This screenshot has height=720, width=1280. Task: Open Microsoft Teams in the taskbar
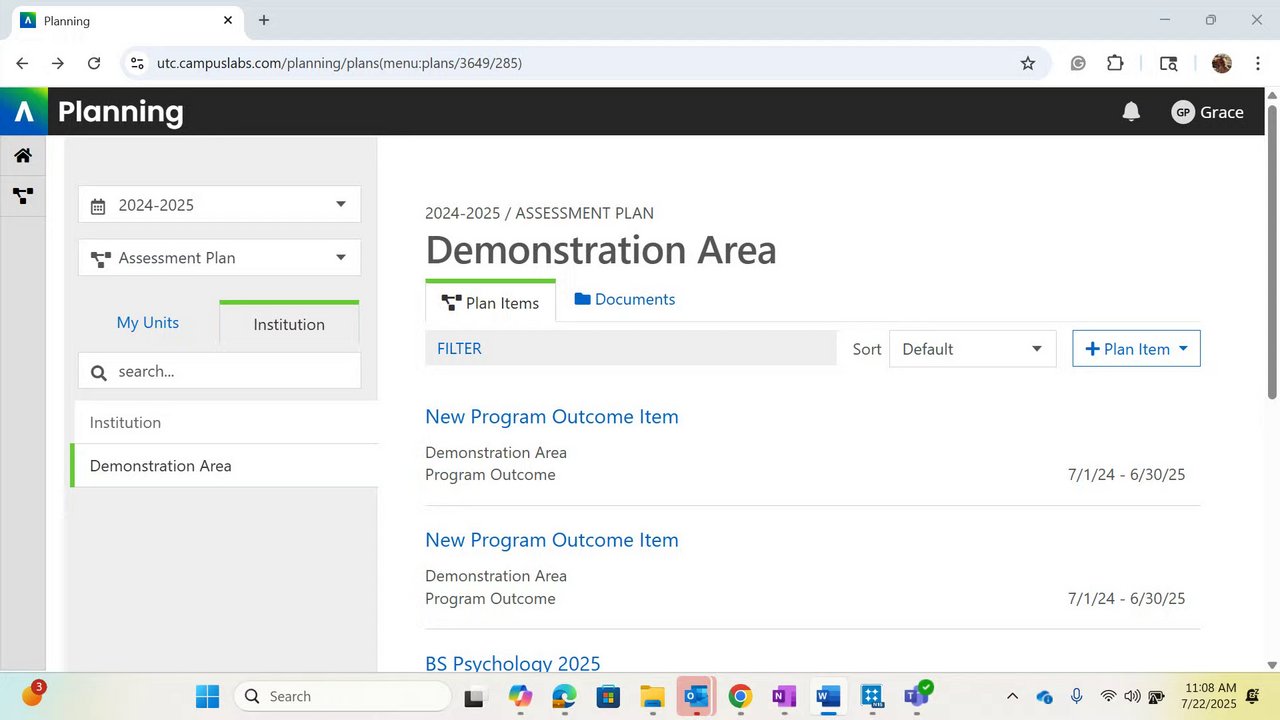coord(916,696)
